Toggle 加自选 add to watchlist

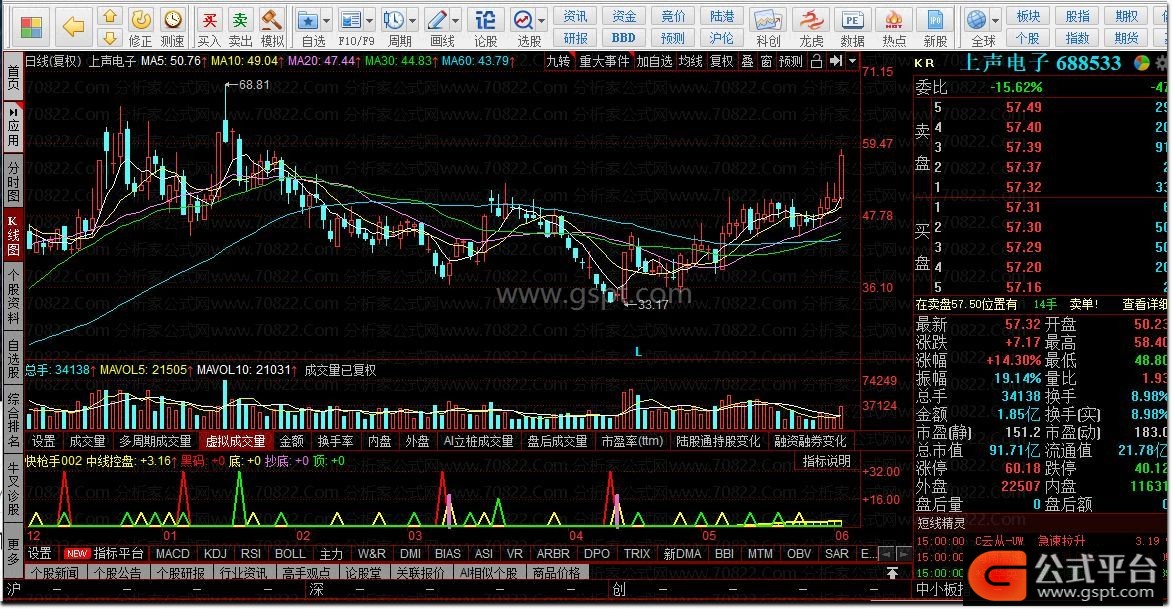[655, 61]
